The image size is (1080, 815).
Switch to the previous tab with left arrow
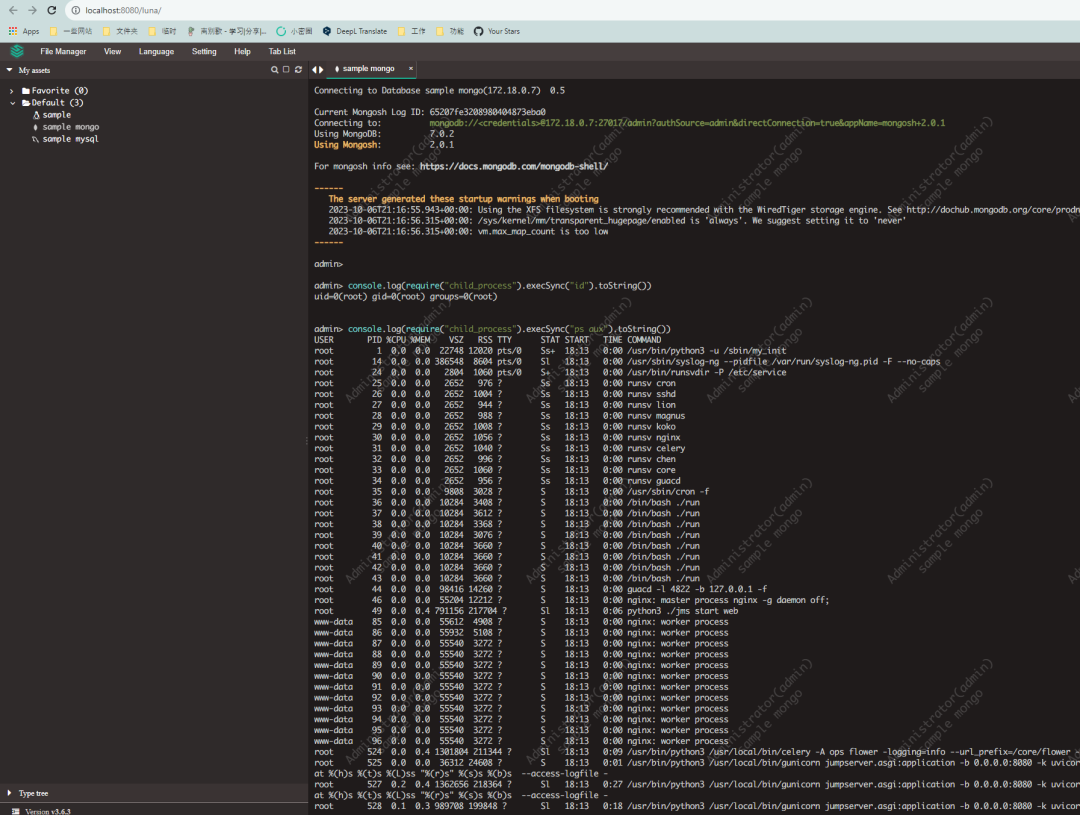(314, 69)
